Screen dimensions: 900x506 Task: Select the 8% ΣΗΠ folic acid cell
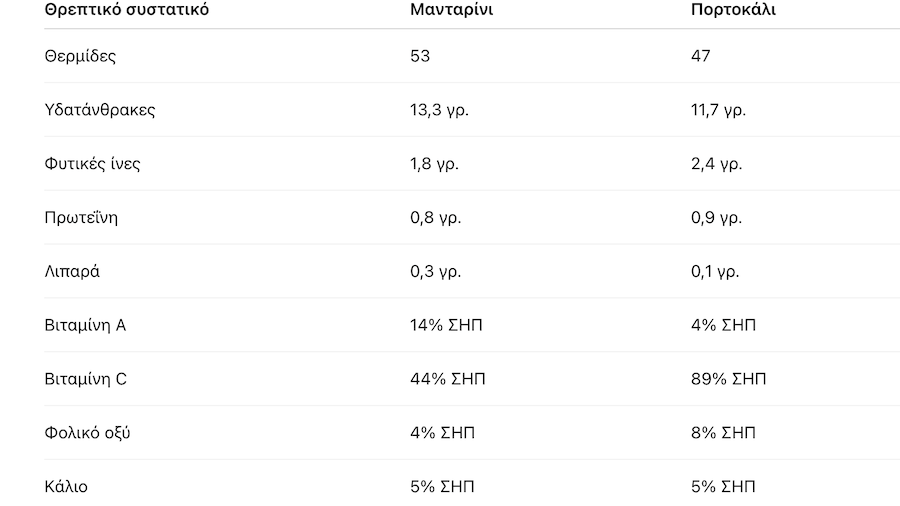click(x=723, y=434)
